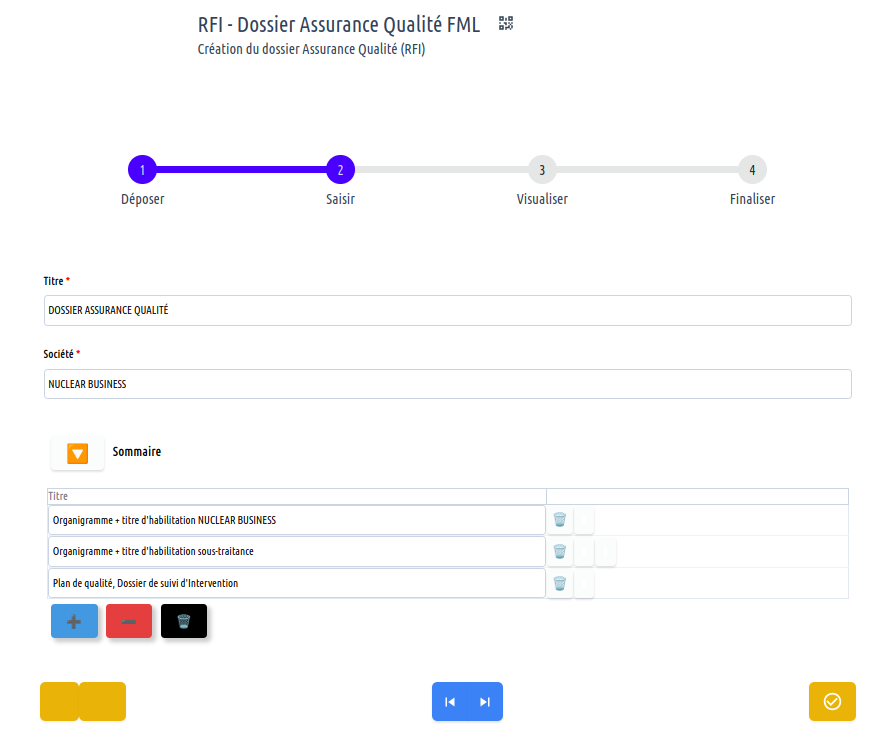The height and width of the screenshot is (756, 886).
Task: Open step 3 Visualiser
Action: click(x=542, y=170)
